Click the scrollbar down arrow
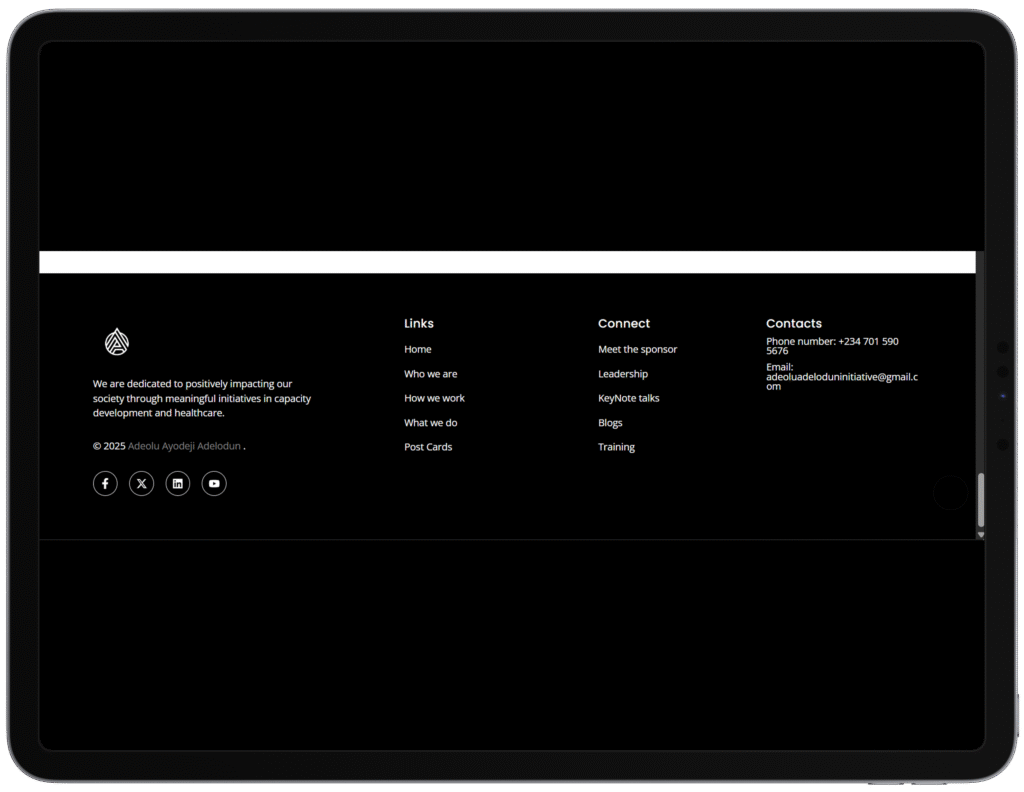This screenshot has width=1024, height=792. (x=981, y=535)
